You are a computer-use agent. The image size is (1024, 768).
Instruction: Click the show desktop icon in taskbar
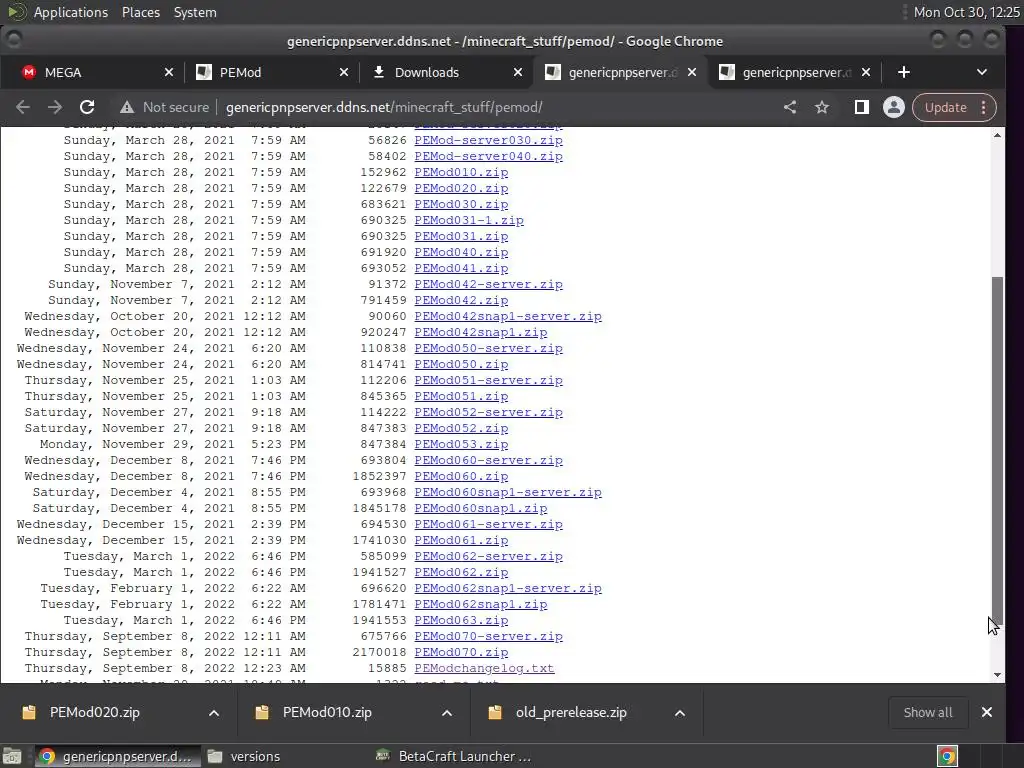pyautogui.click(x=12, y=756)
